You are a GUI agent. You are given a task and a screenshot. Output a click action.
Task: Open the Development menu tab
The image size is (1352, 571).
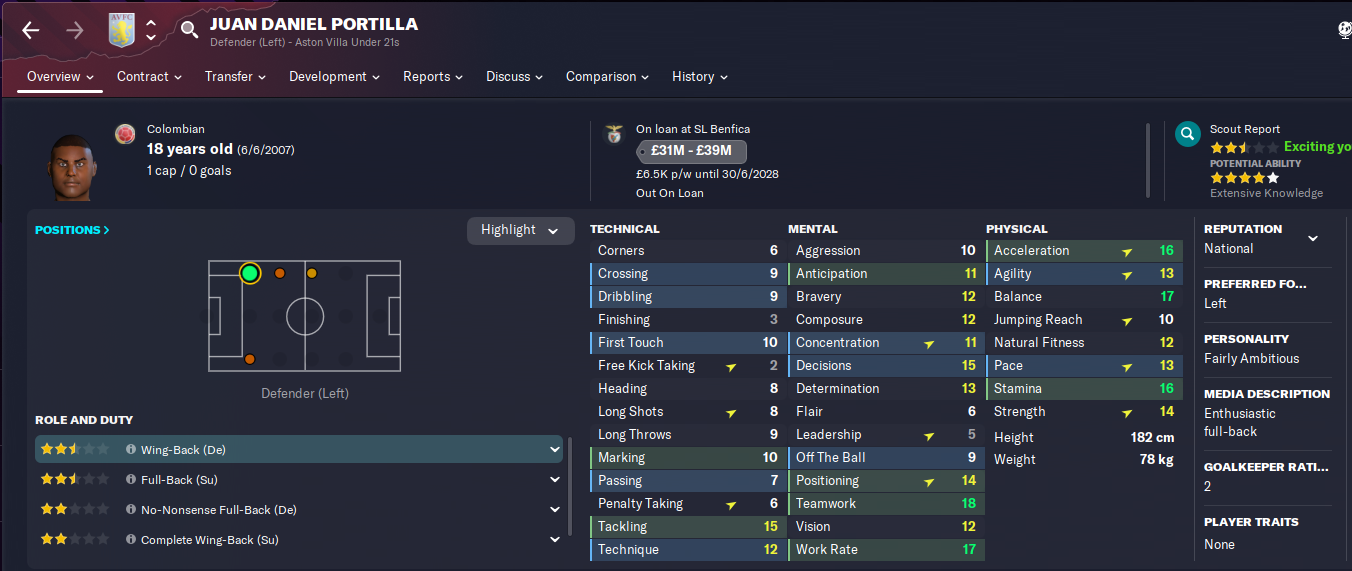coord(335,76)
